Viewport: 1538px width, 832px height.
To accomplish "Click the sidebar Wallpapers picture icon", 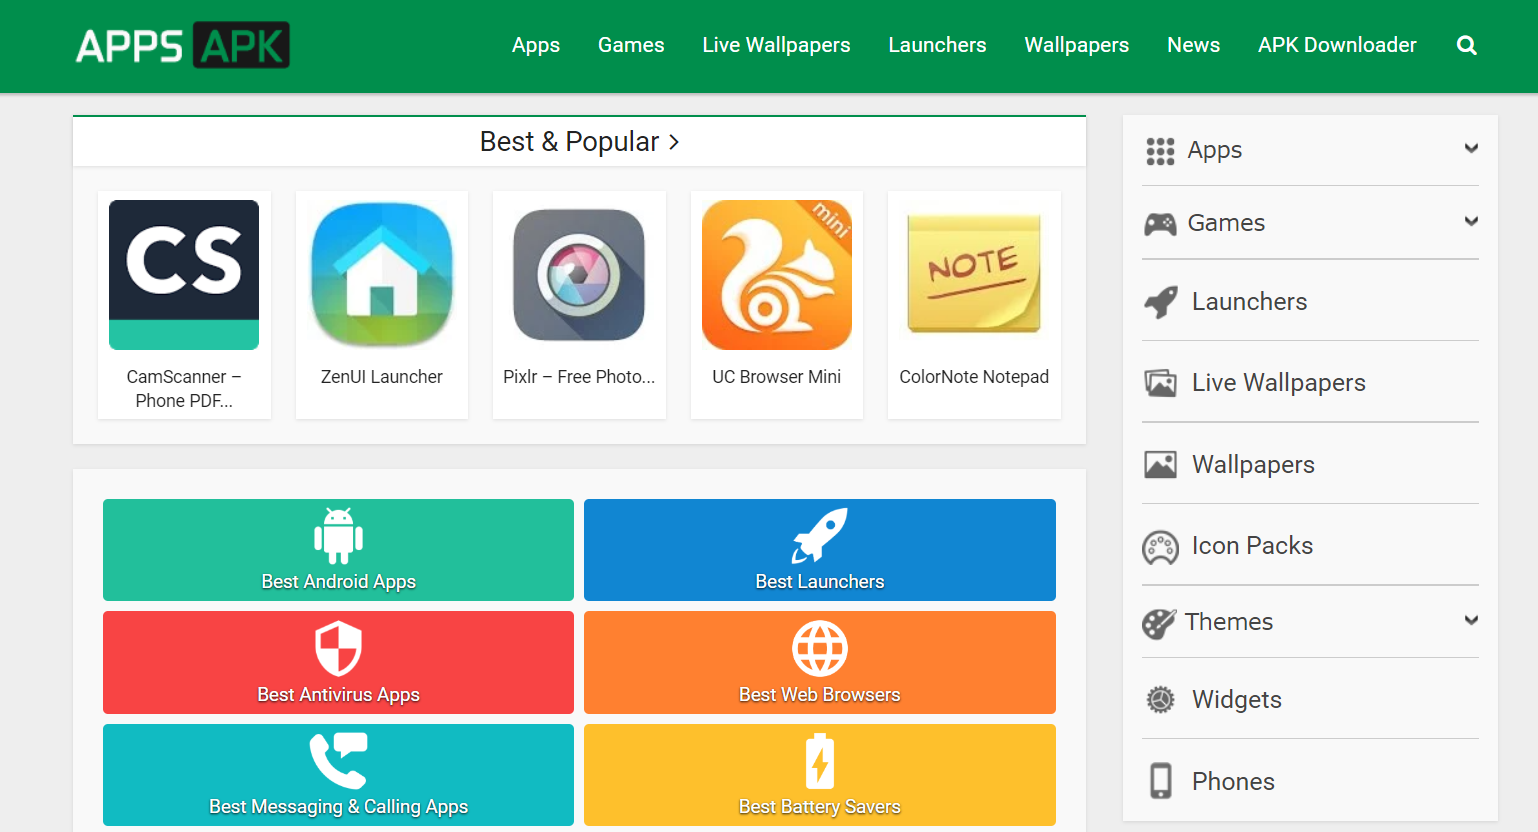I will pyautogui.click(x=1161, y=465).
